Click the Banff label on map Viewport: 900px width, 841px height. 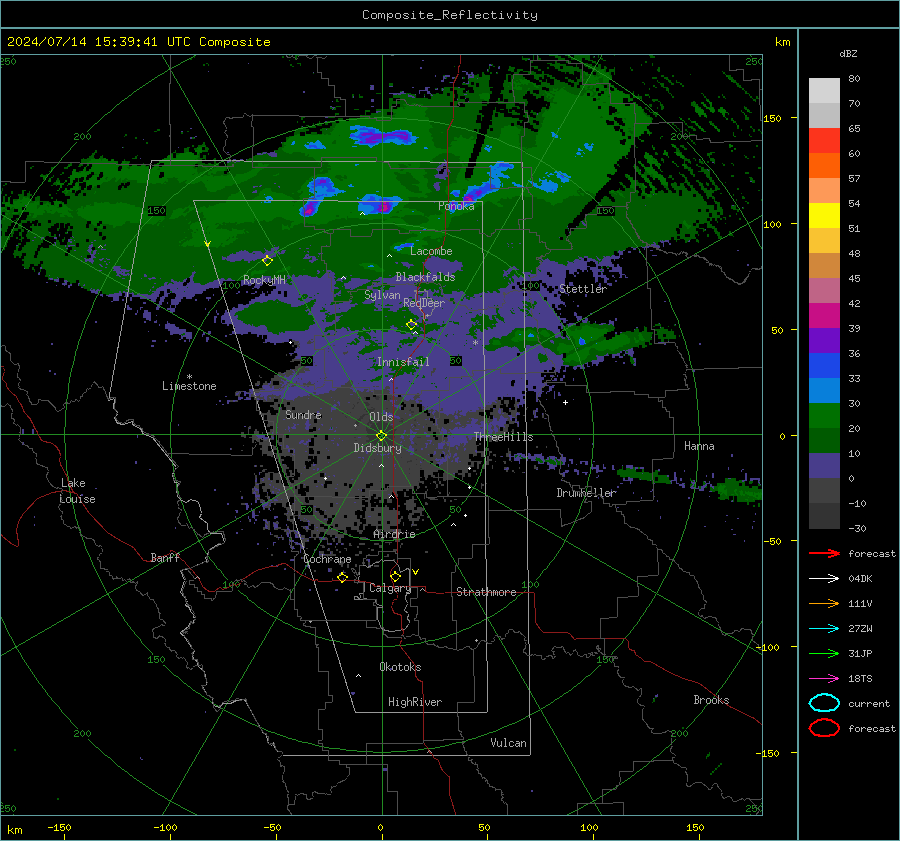(165, 558)
